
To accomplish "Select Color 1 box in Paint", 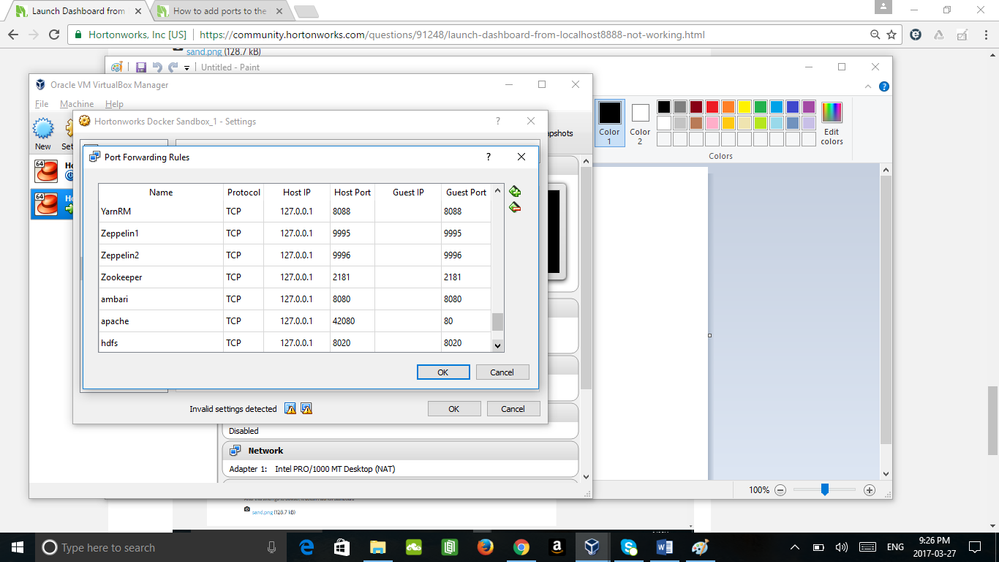I will 609,123.
